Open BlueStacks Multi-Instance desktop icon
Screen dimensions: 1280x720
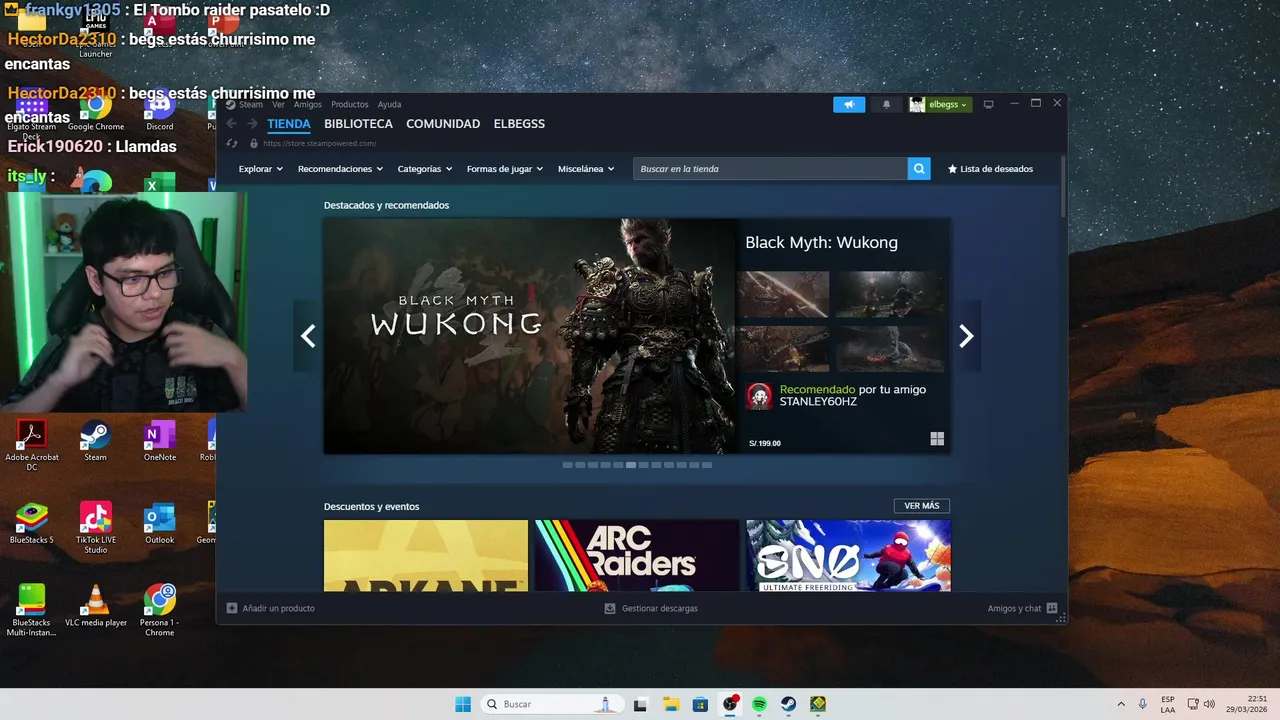click(x=32, y=611)
